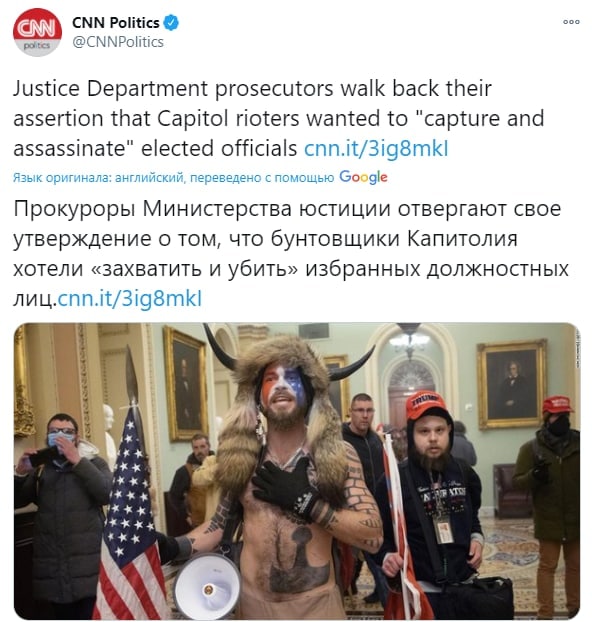Click the framed portrait on right wall

pos(511,385)
